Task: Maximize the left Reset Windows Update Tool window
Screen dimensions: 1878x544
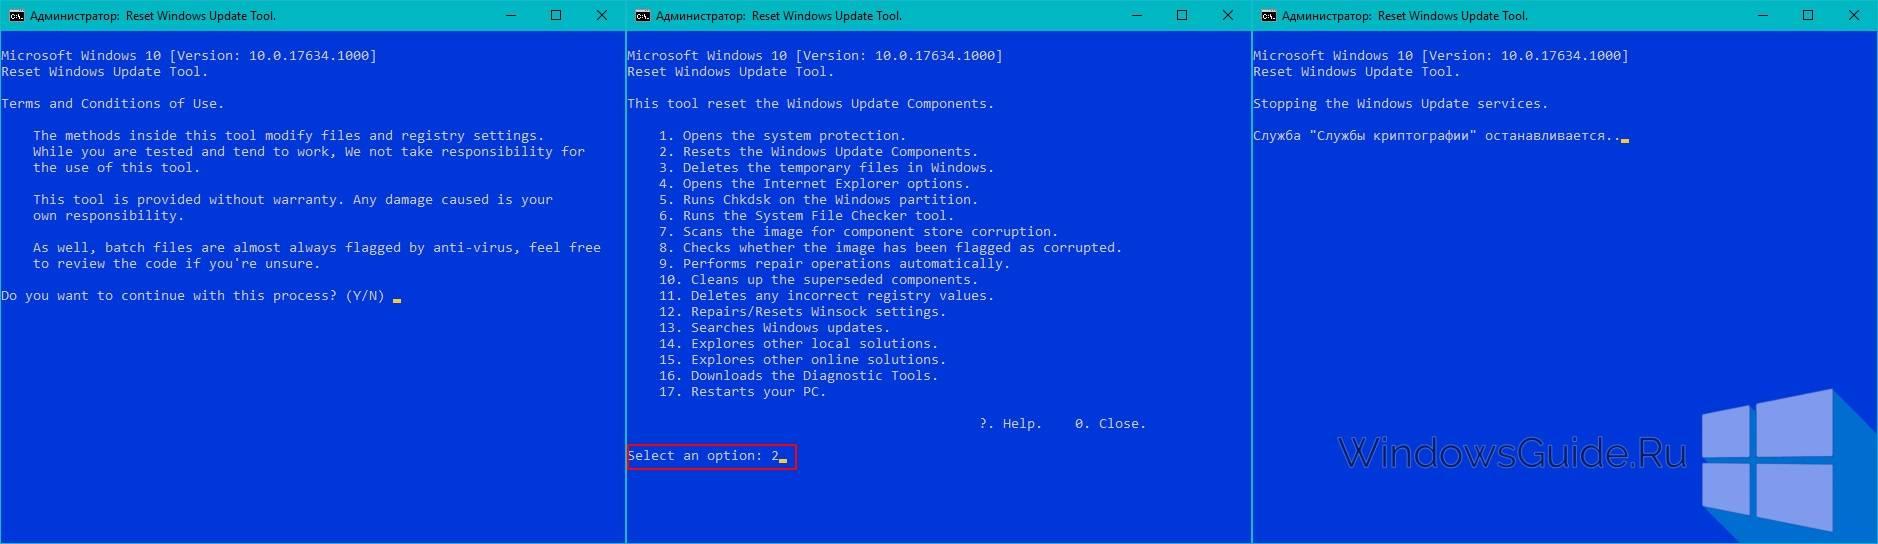Action: pyautogui.click(x=556, y=16)
